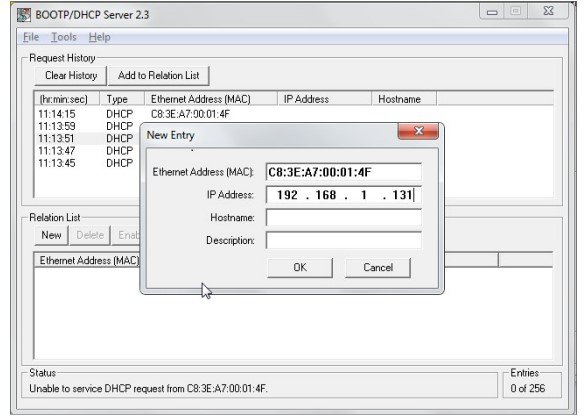Select the 11:13:47 request history row
Image resolution: width=586 pixels, height=419 pixels.
87,151
